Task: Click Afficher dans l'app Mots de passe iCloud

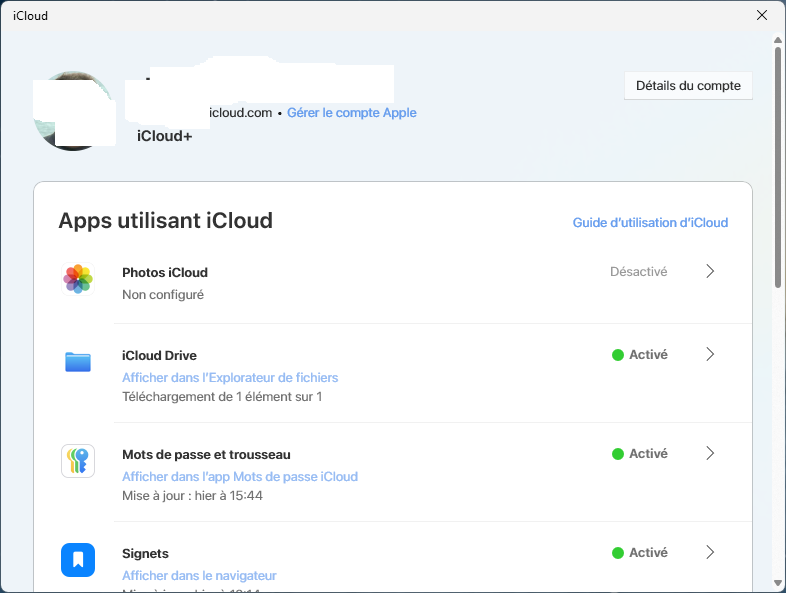Action: point(240,477)
